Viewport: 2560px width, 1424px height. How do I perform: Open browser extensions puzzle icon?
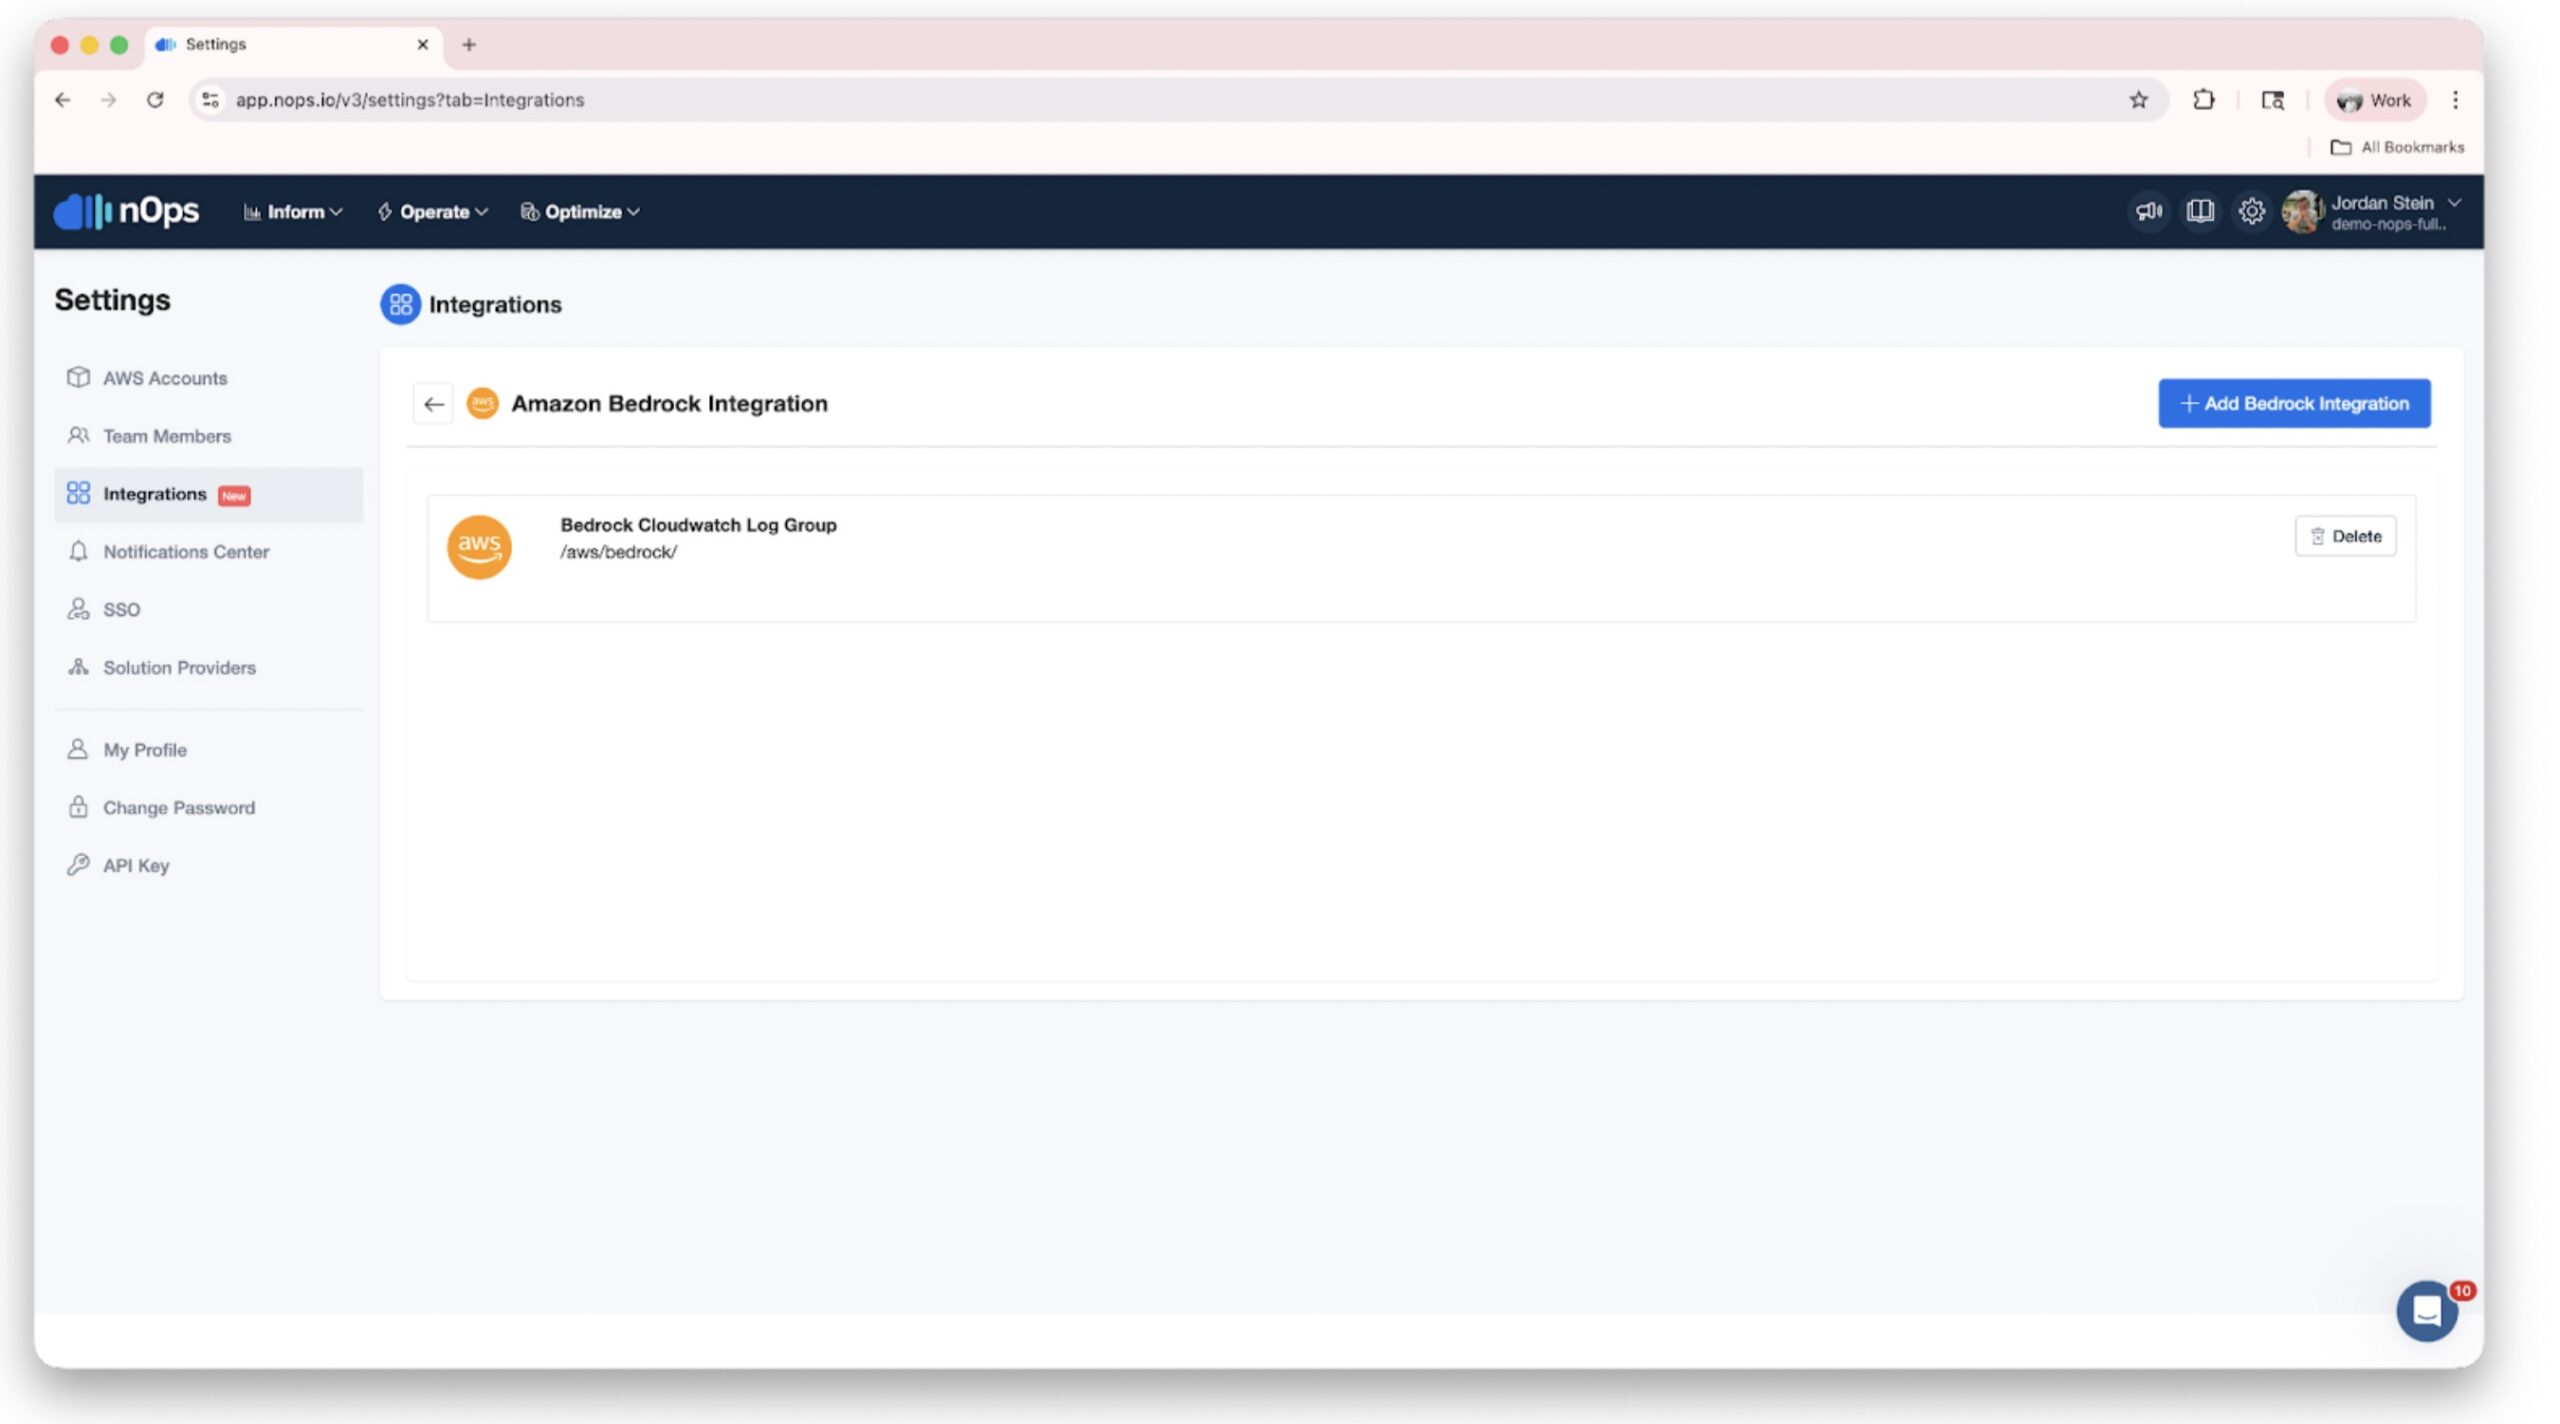point(2203,100)
